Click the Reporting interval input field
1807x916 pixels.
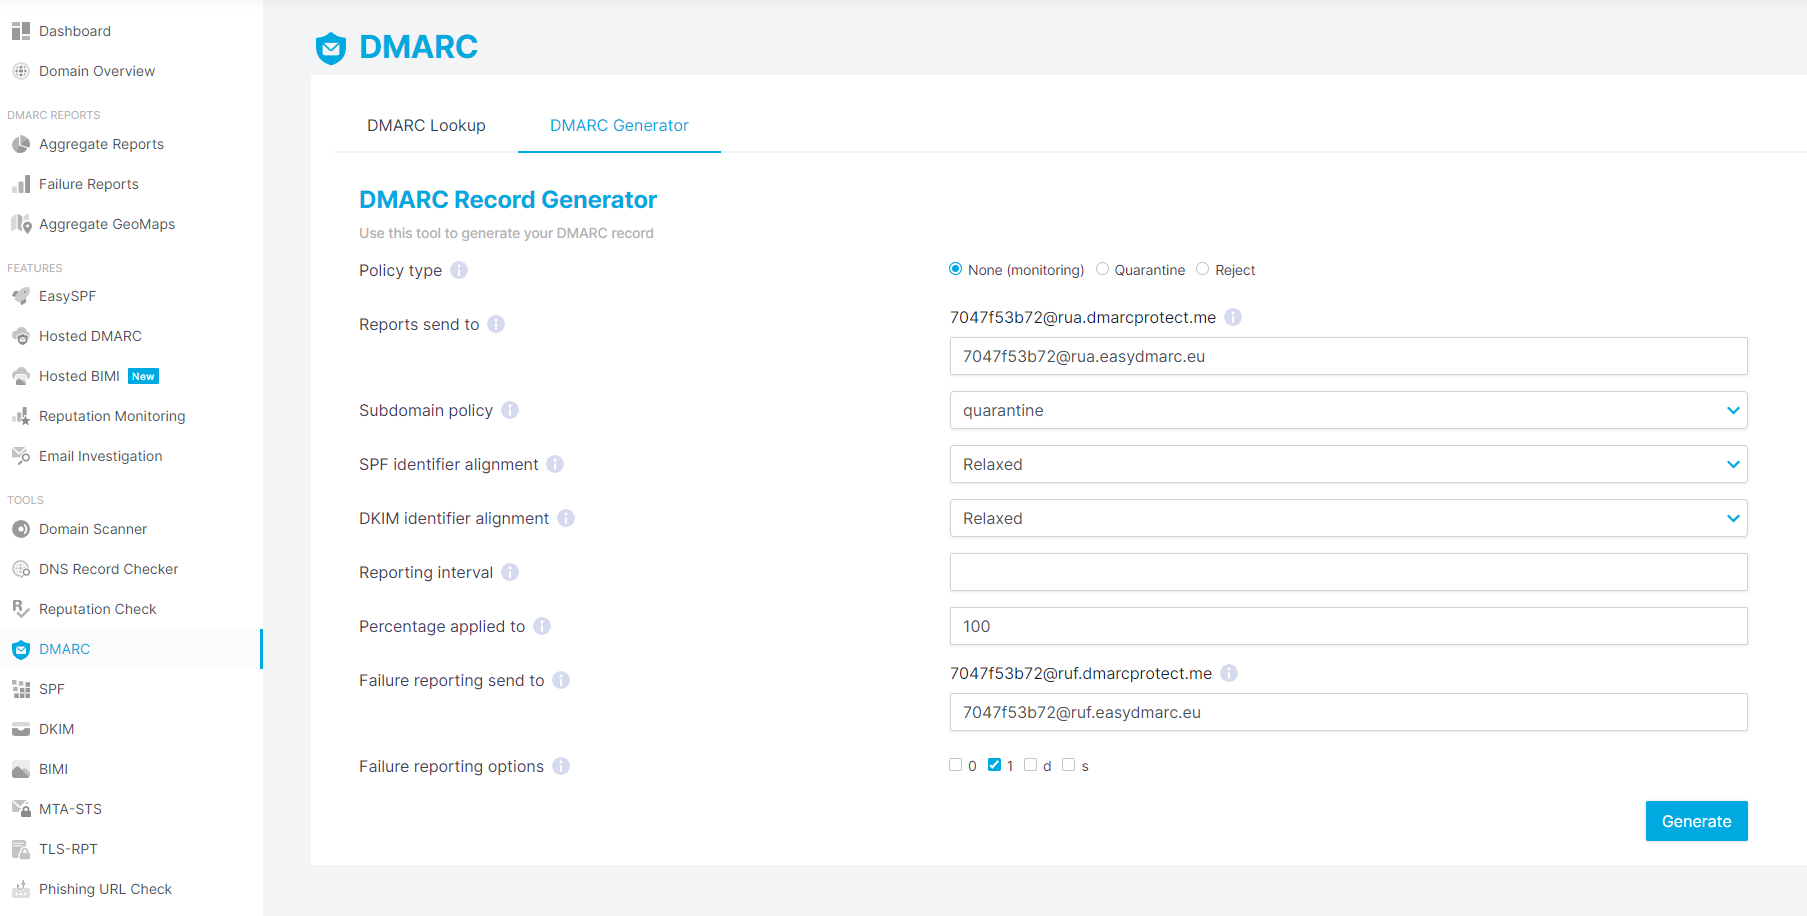tap(1348, 572)
